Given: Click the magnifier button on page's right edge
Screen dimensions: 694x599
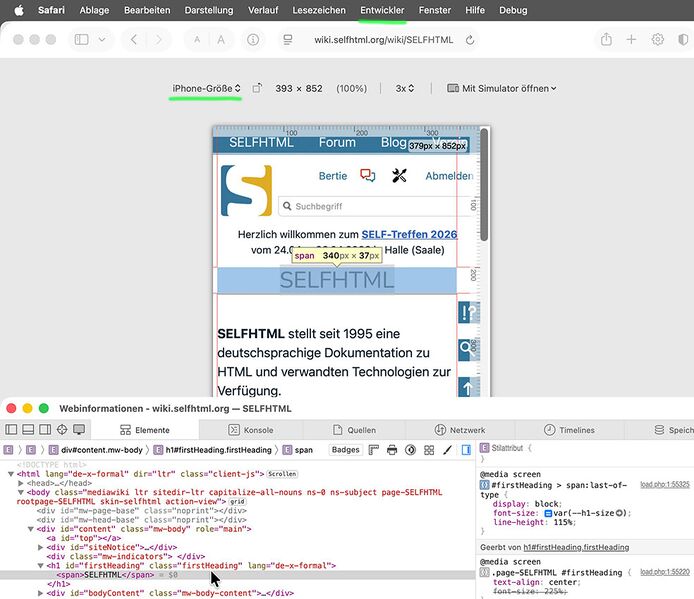Looking at the screenshot, I should [x=469, y=350].
